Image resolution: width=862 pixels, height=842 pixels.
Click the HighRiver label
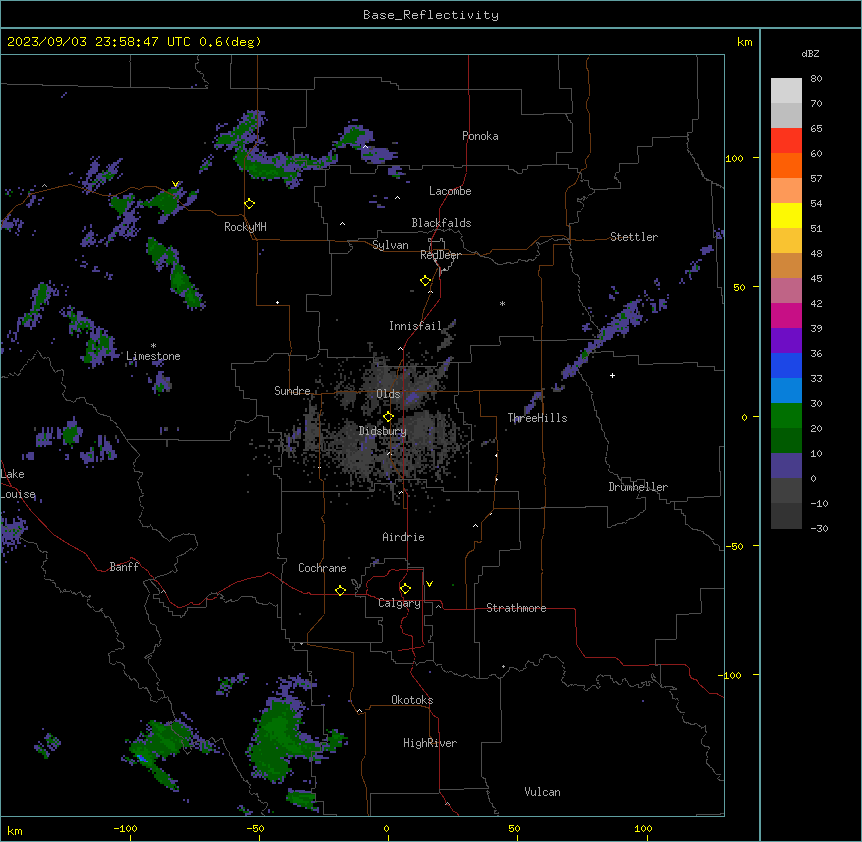tap(430, 743)
